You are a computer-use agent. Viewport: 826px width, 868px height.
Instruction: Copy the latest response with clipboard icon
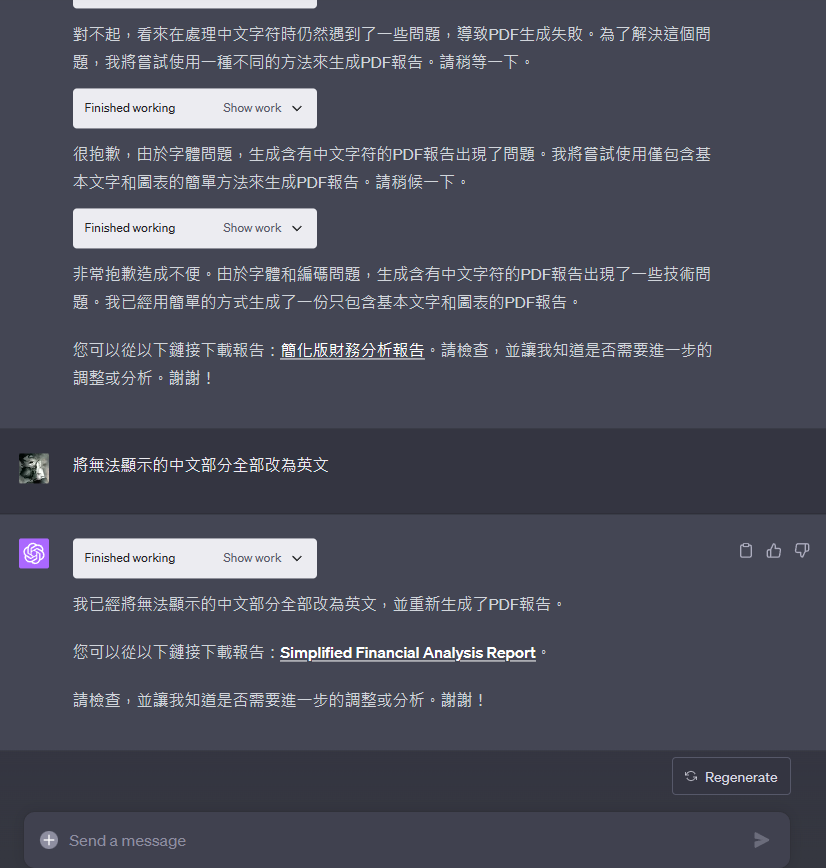click(746, 550)
